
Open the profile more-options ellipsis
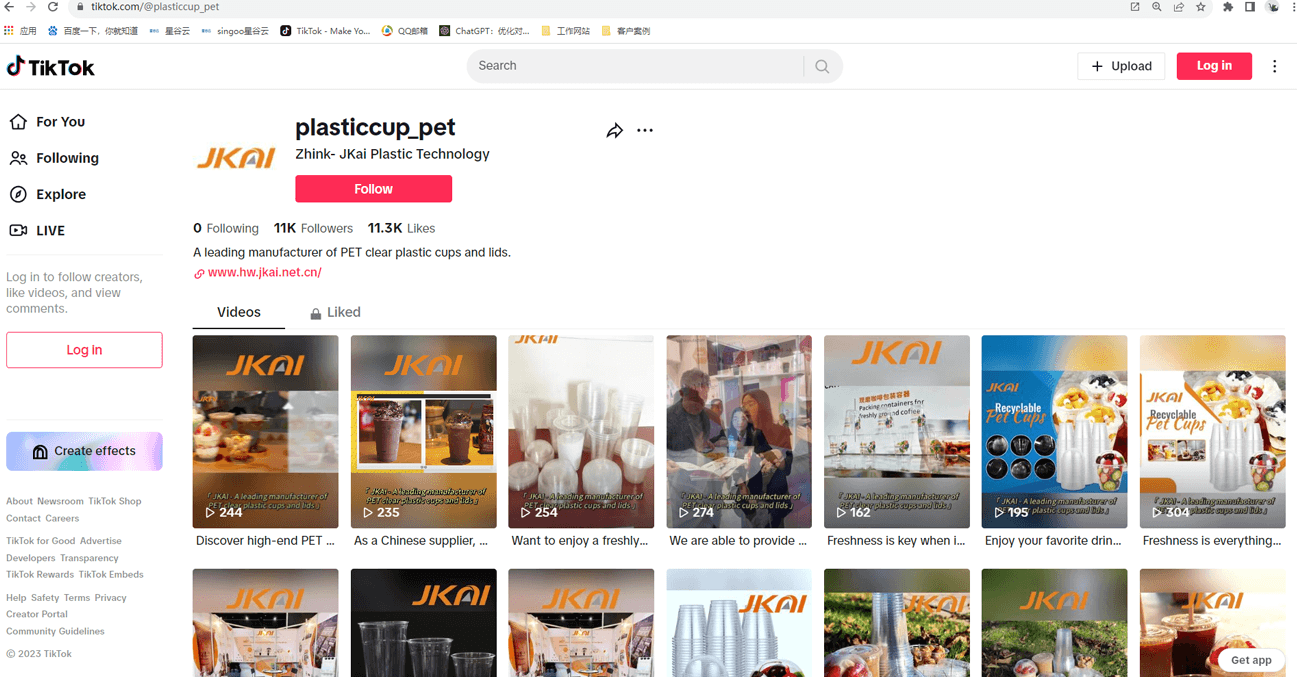tap(645, 130)
